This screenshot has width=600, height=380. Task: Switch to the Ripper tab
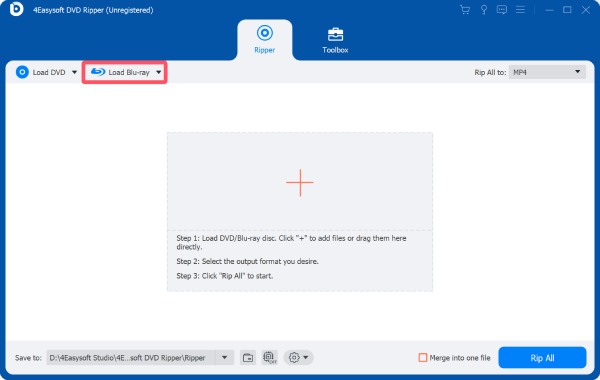(264, 40)
